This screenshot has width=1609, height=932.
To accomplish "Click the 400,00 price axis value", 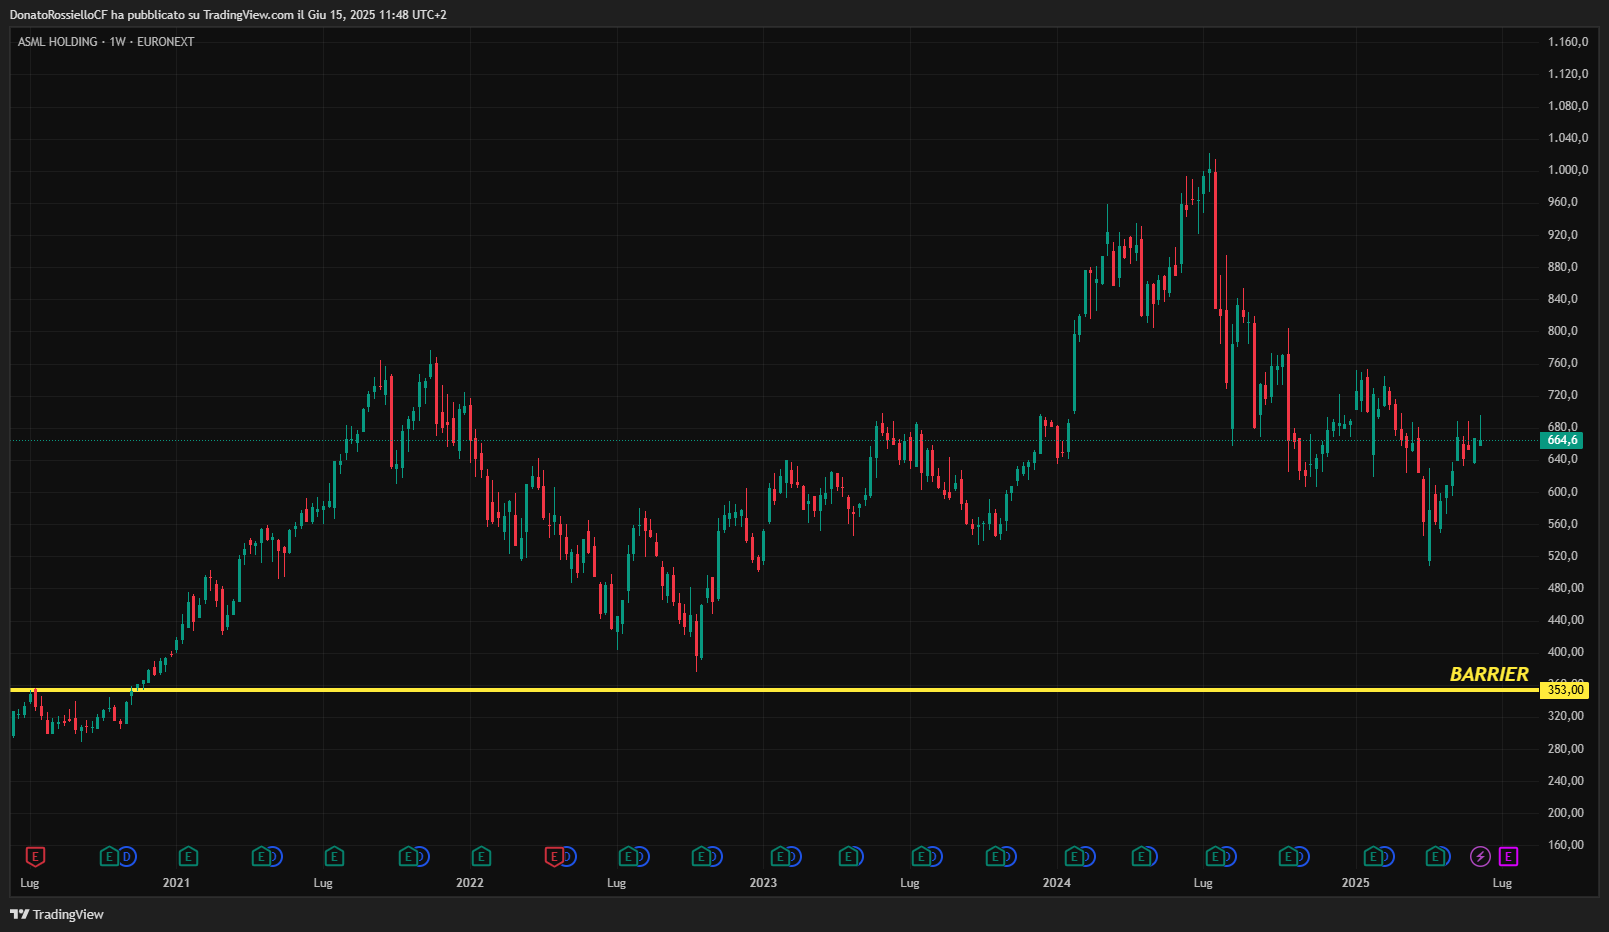I will click(x=1566, y=652).
